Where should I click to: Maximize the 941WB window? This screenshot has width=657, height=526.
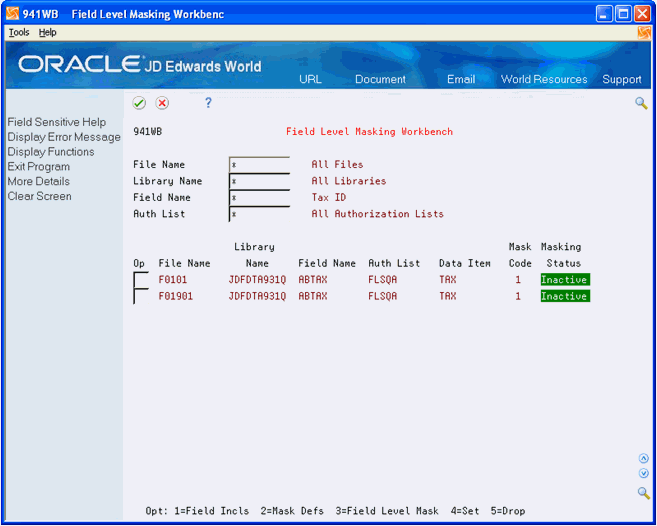pos(623,14)
